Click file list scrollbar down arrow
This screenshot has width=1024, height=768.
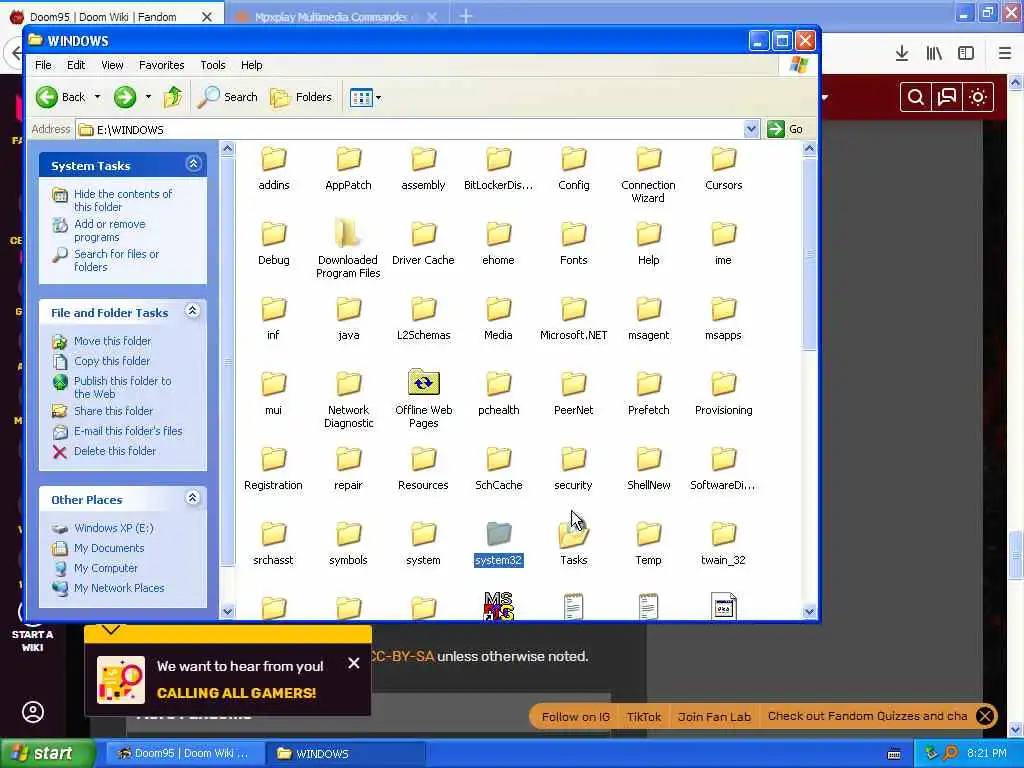coord(809,612)
